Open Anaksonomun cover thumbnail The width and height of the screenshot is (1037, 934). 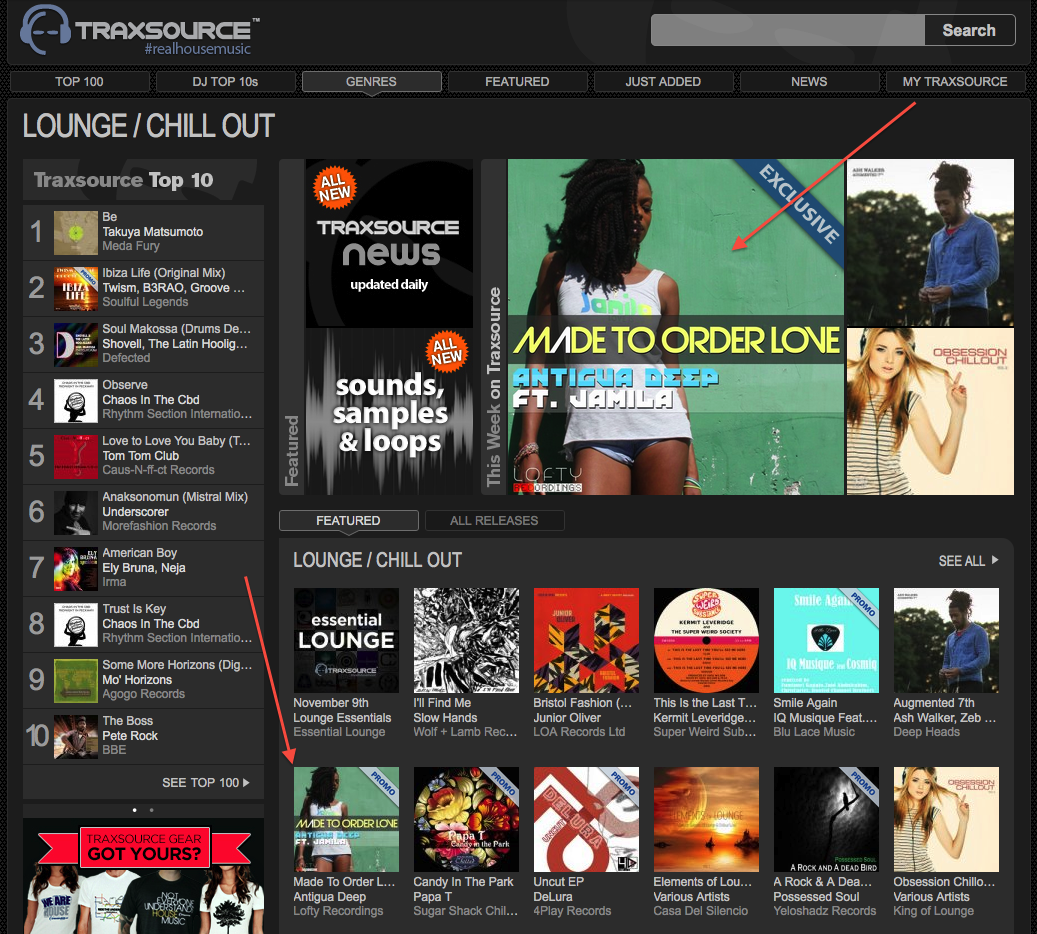tap(76, 513)
